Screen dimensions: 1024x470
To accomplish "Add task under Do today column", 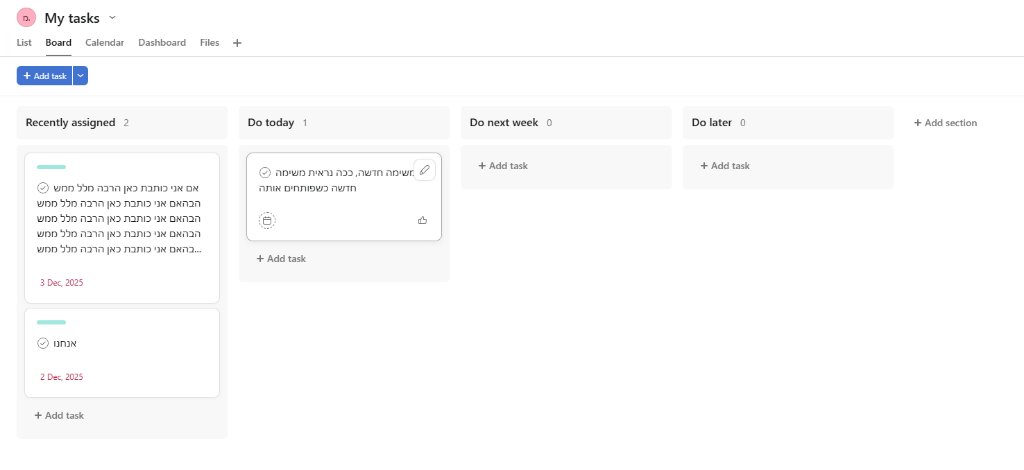I will coord(281,258).
